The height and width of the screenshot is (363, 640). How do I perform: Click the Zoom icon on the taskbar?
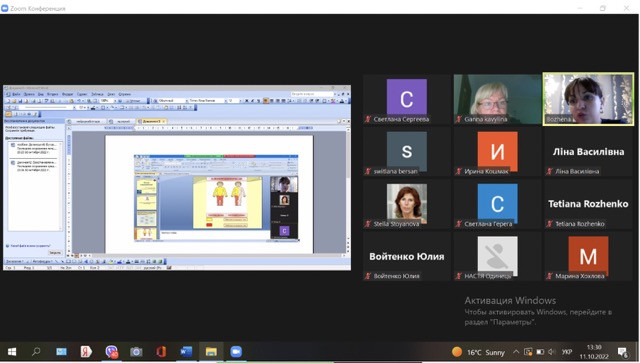236,352
